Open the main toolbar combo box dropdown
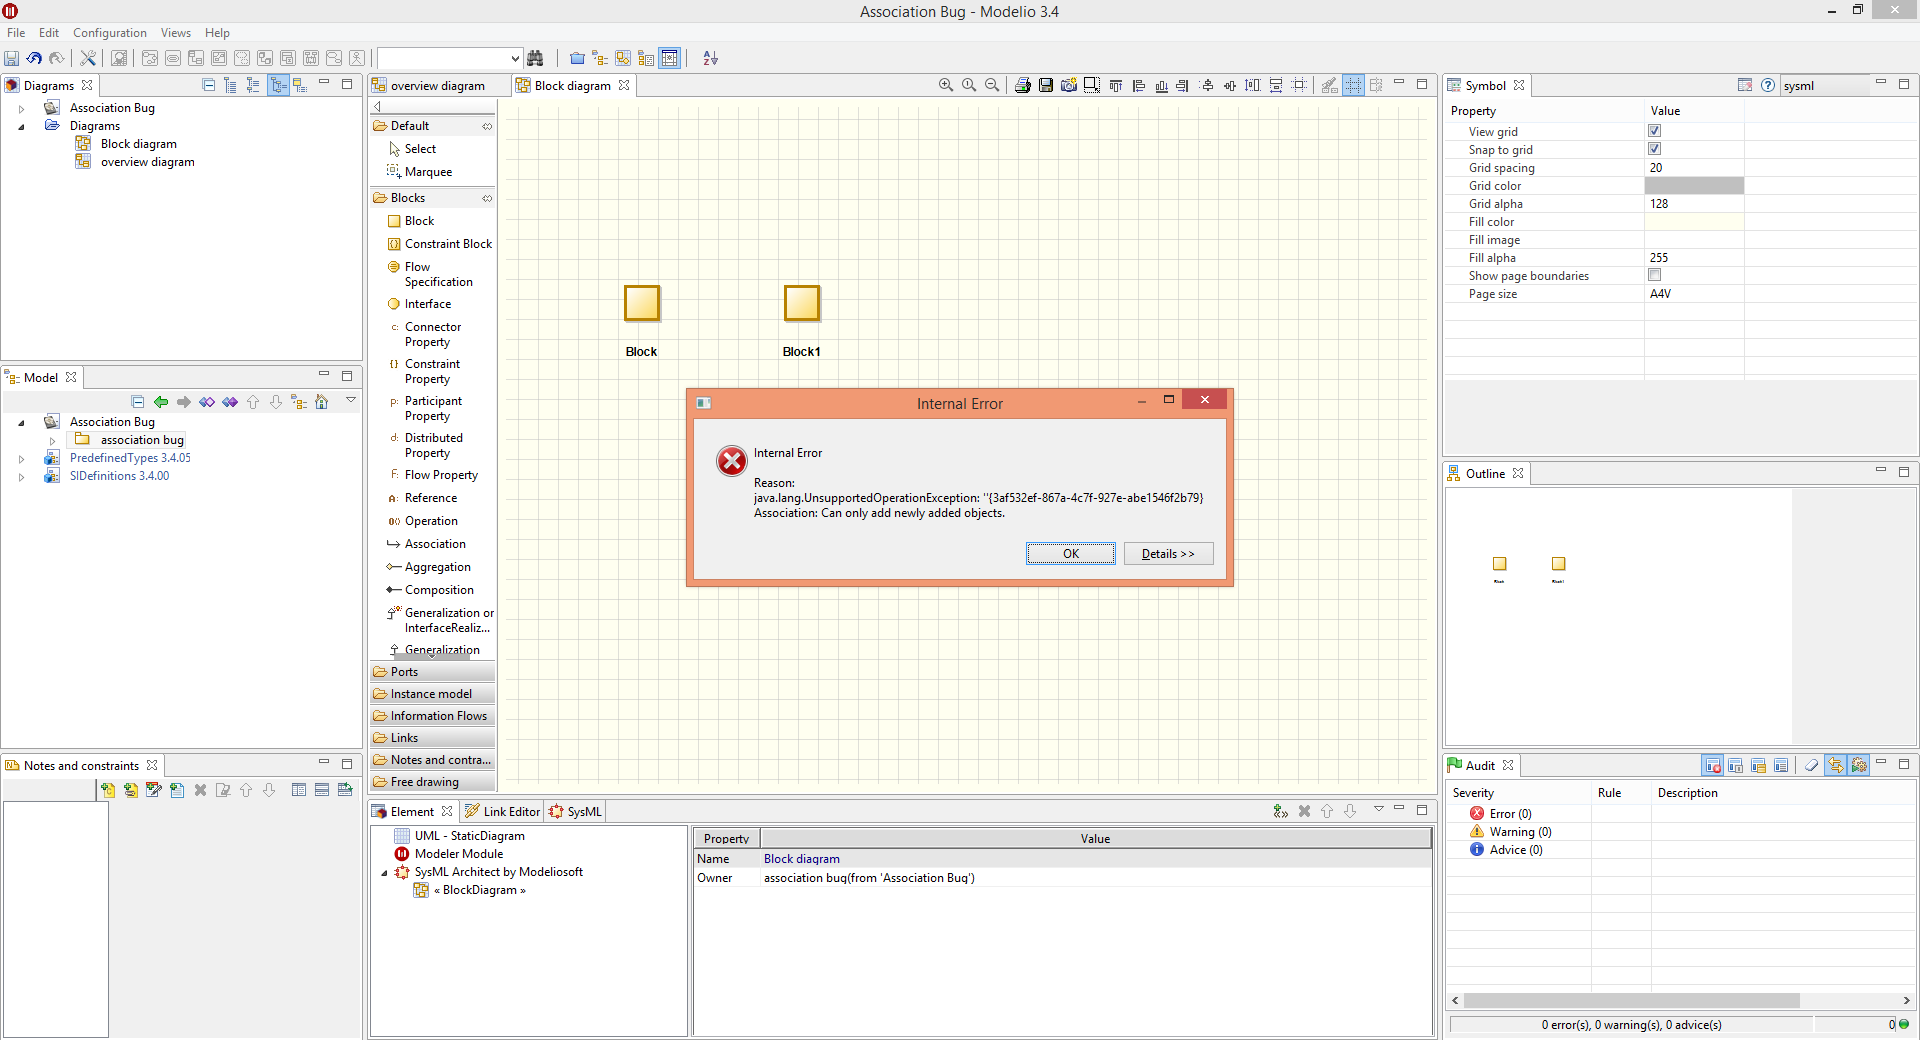The image size is (1920, 1040). coord(515,59)
